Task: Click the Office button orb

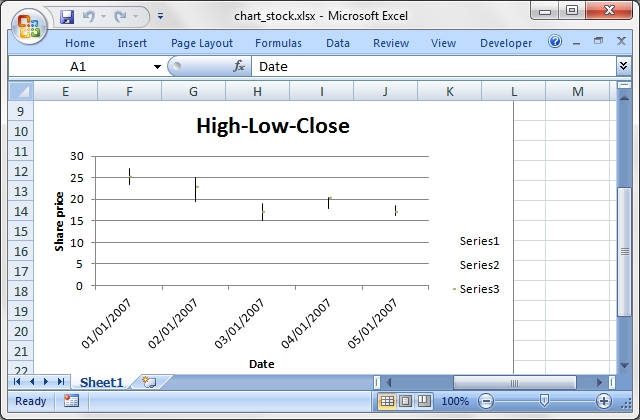Action: [29, 27]
